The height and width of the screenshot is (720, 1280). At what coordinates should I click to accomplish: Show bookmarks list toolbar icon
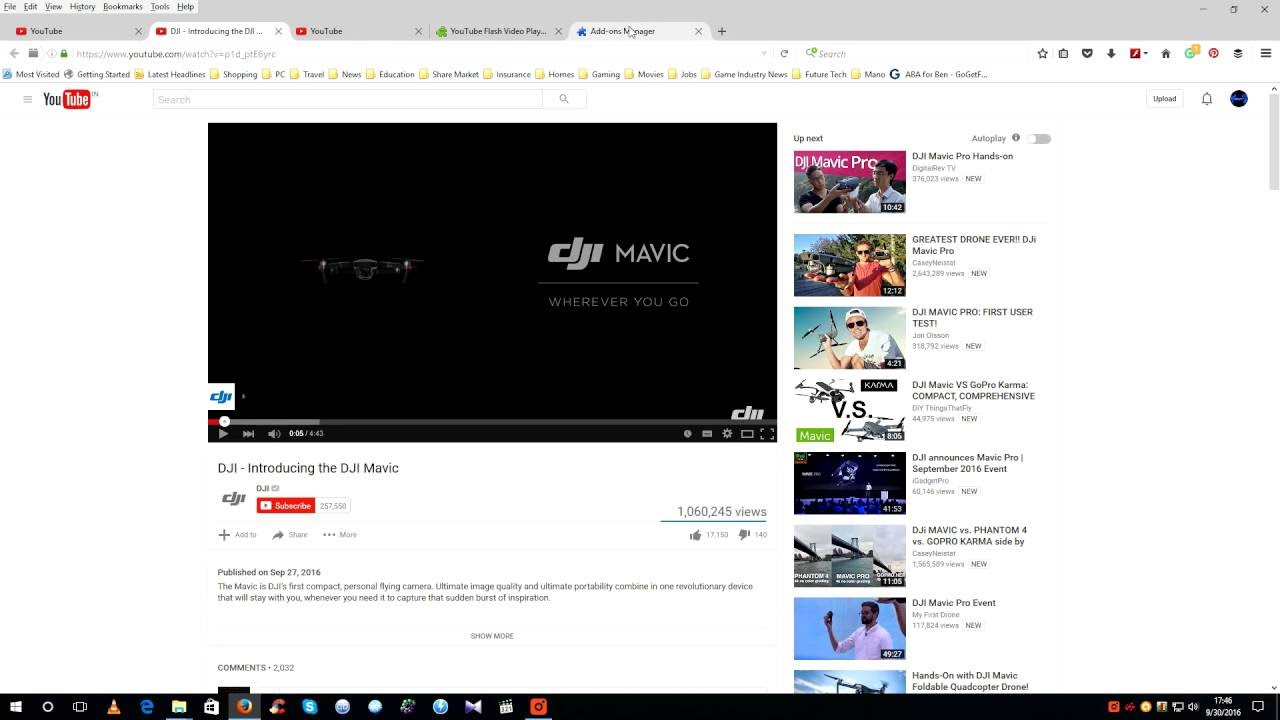tap(1063, 54)
